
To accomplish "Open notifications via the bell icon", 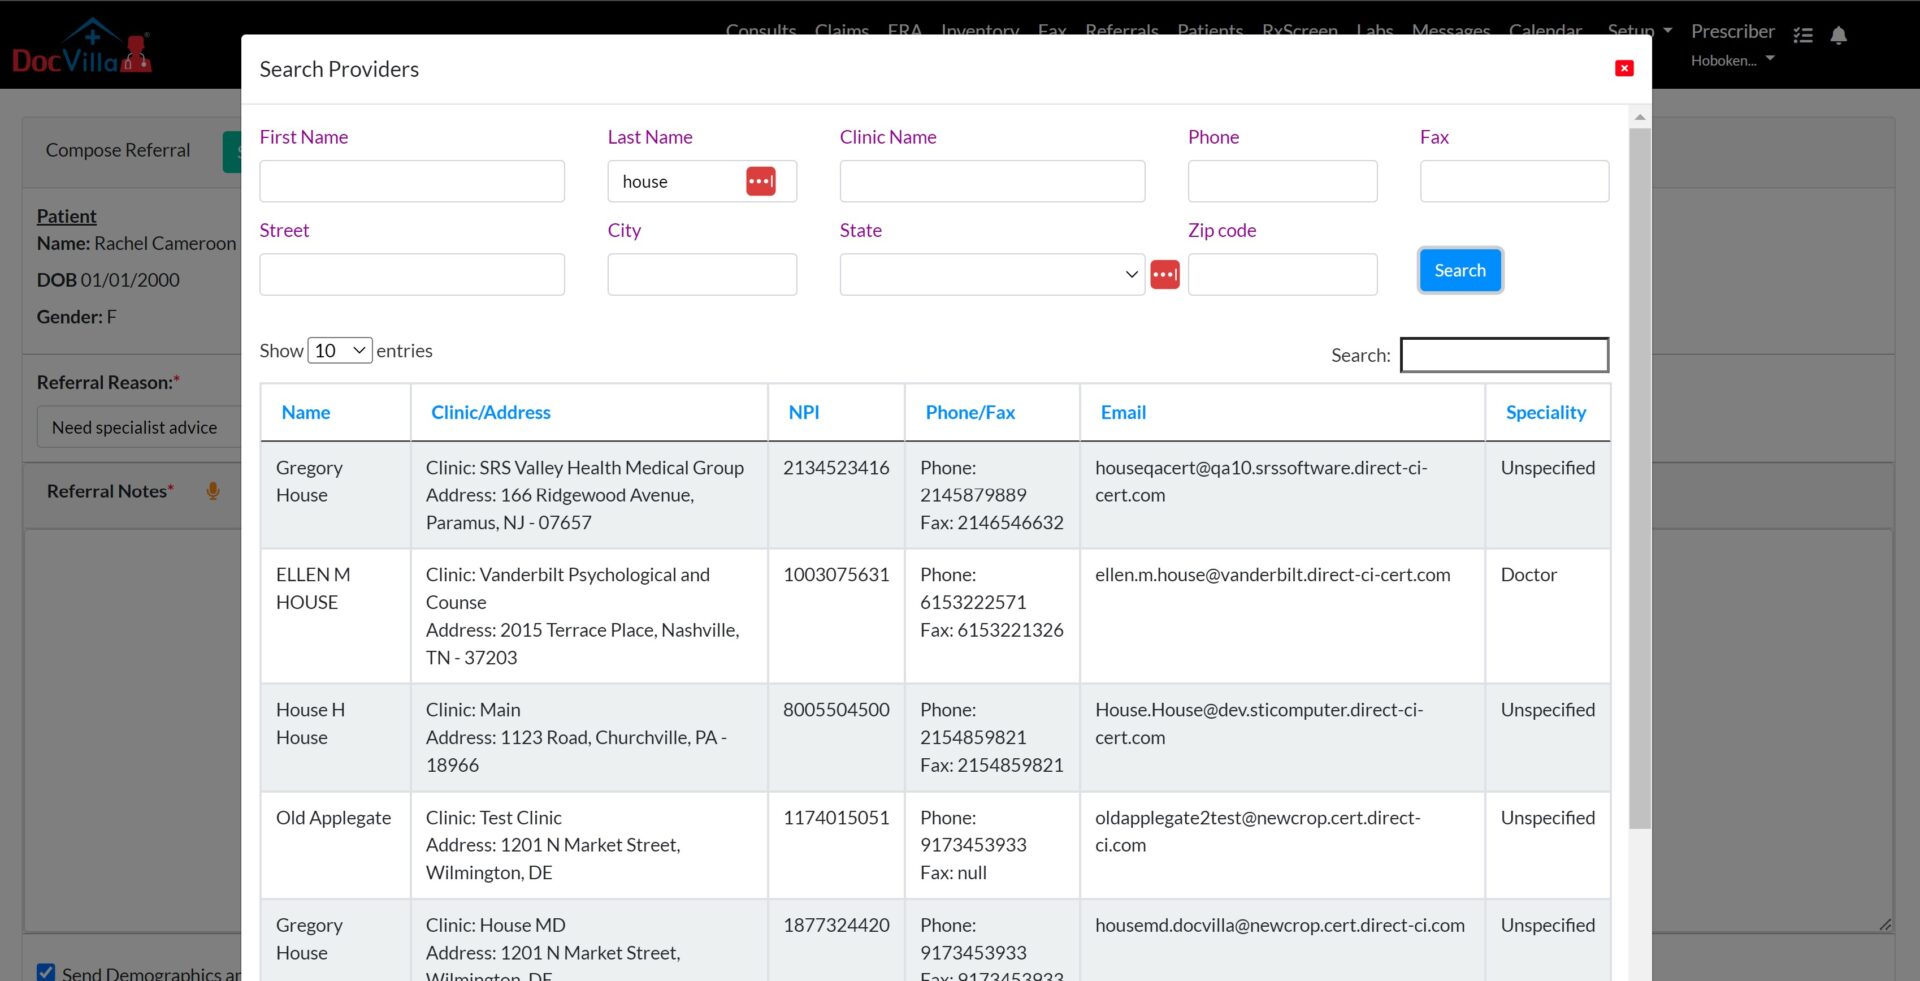I will pos(1840,34).
